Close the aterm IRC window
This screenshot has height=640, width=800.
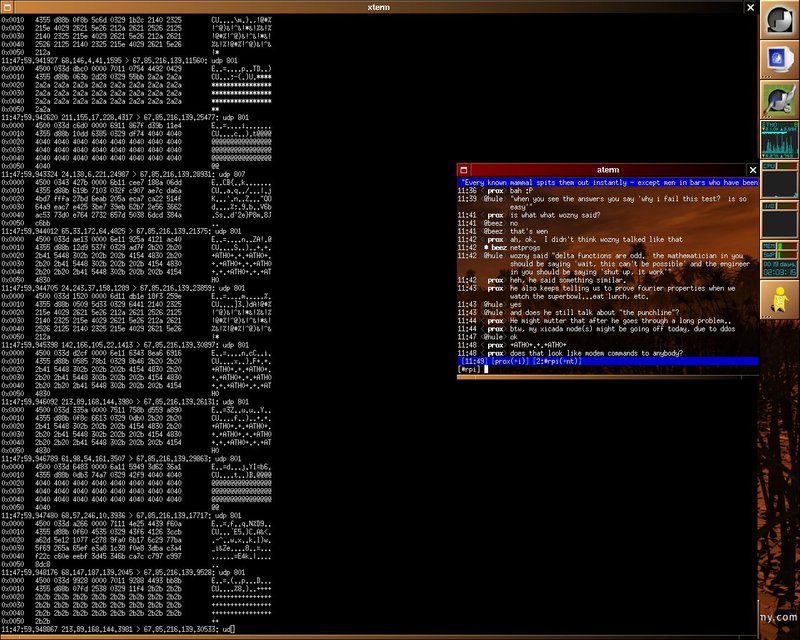(752, 170)
